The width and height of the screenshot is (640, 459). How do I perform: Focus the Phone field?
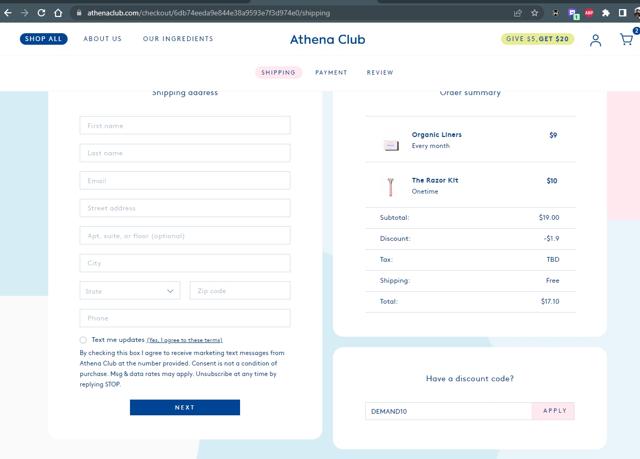[x=185, y=318]
